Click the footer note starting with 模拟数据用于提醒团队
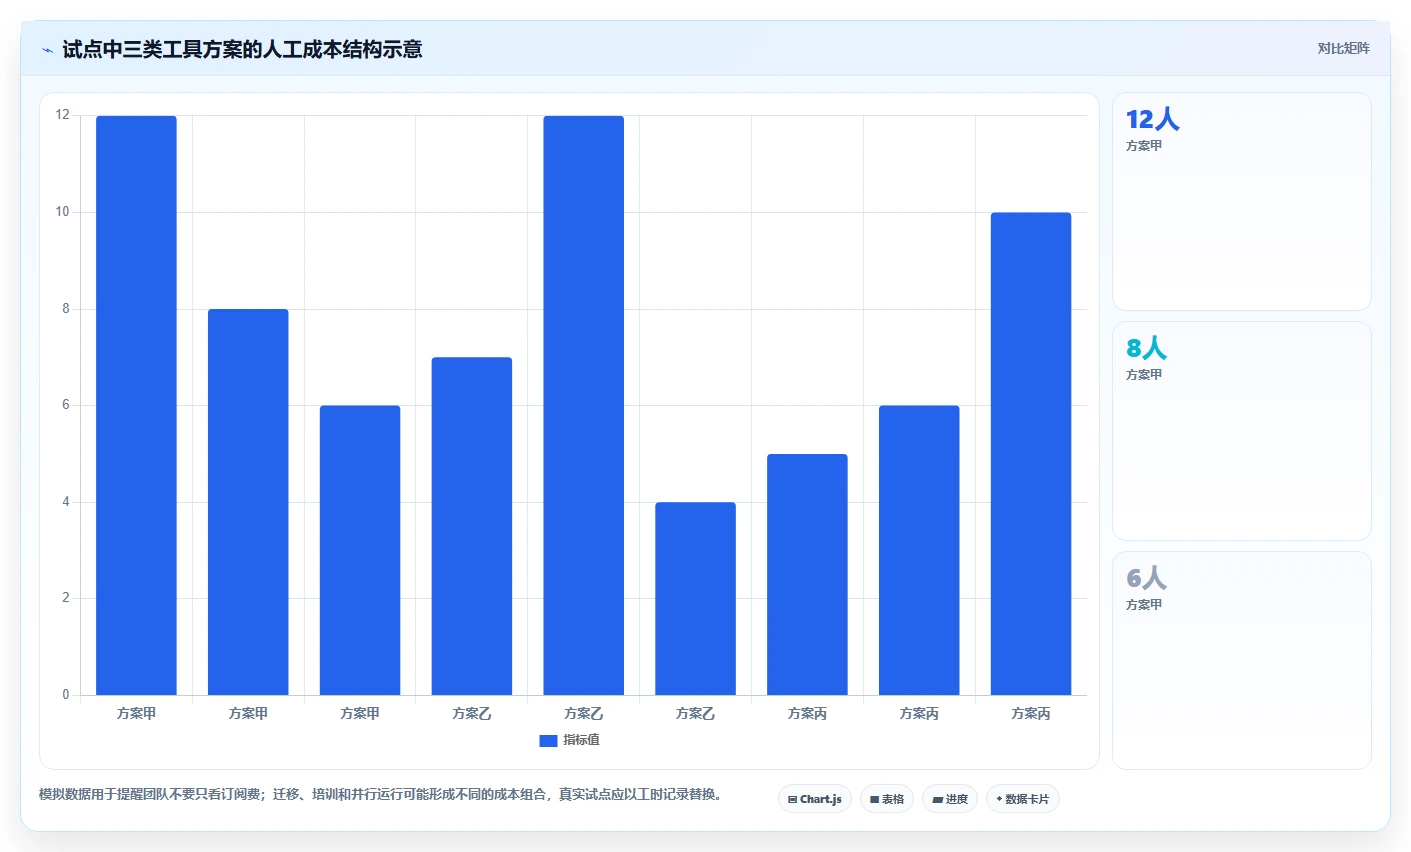Viewport: 1411px width, 852px height. [x=380, y=795]
